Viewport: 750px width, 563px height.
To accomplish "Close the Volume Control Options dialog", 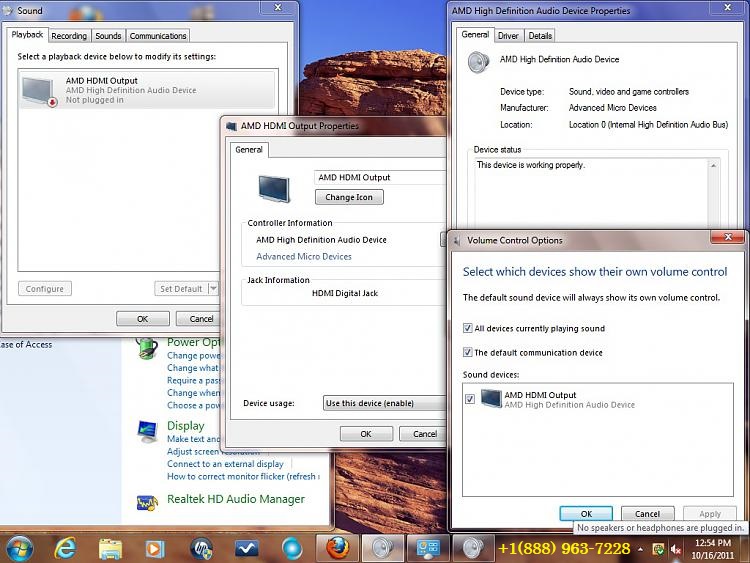I will pos(728,237).
